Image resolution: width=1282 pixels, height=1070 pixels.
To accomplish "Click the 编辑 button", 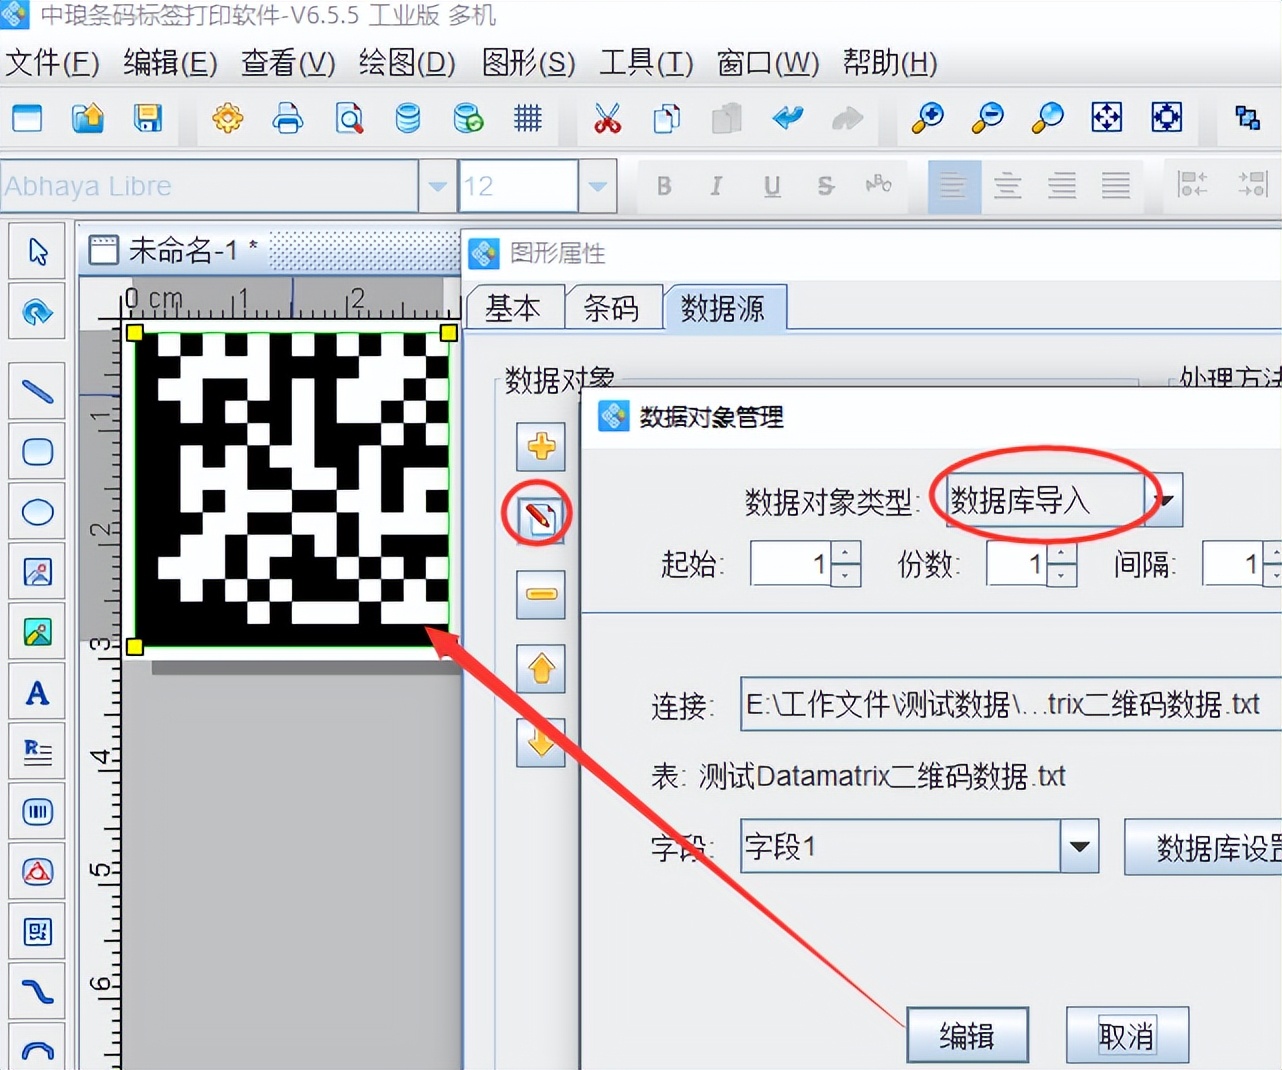I will [967, 1035].
